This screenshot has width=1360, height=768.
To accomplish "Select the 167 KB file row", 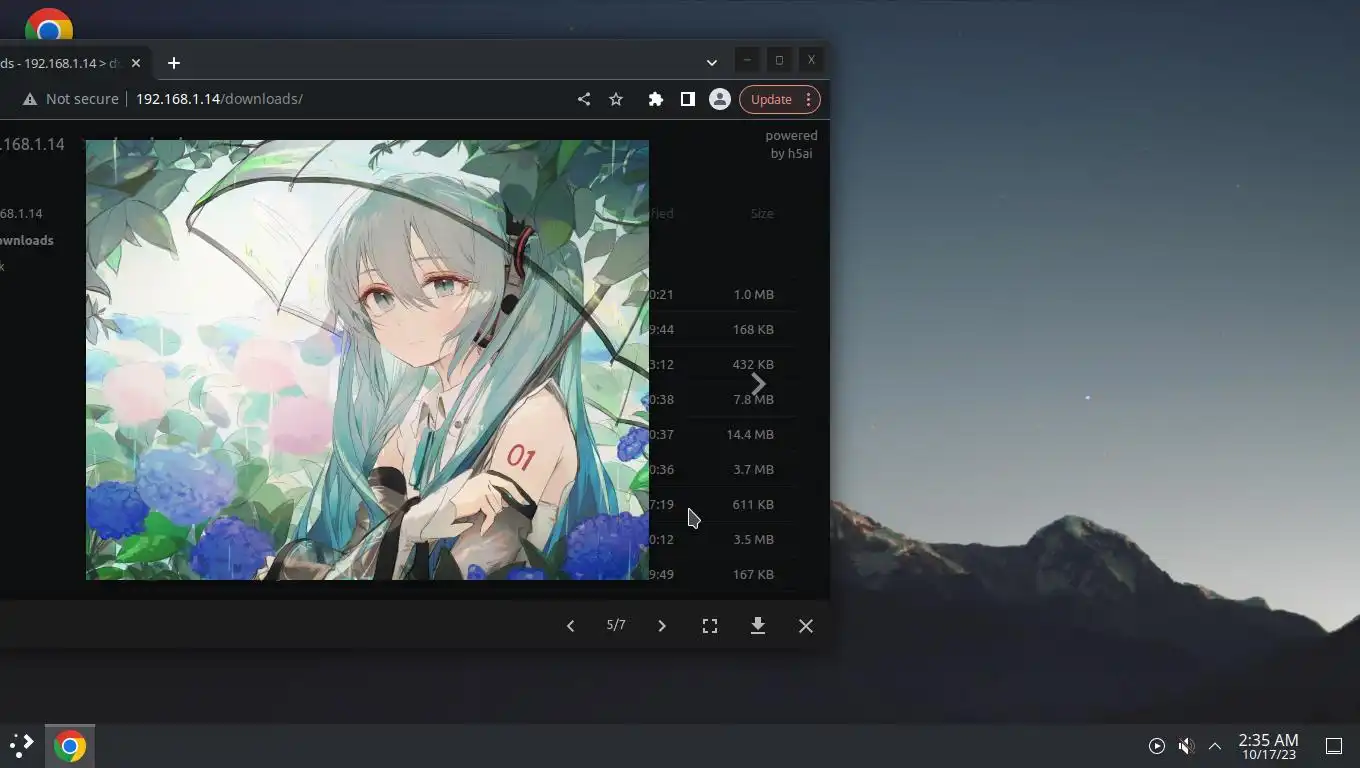I will pyautogui.click(x=722, y=574).
